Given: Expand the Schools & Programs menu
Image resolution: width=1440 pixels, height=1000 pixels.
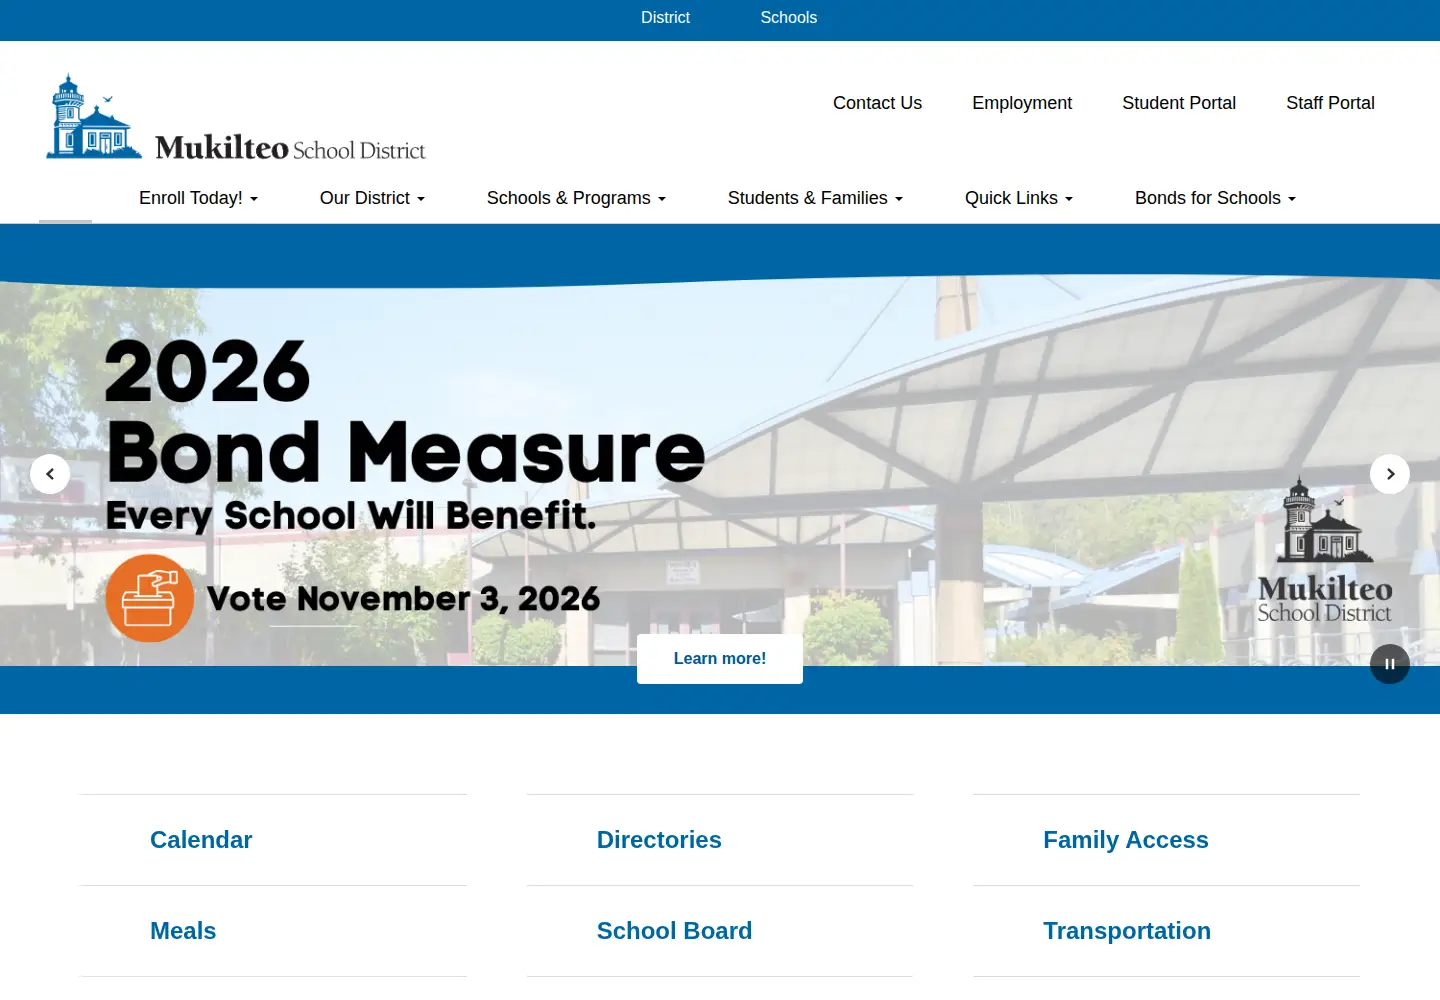Looking at the screenshot, I should [576, 198].
